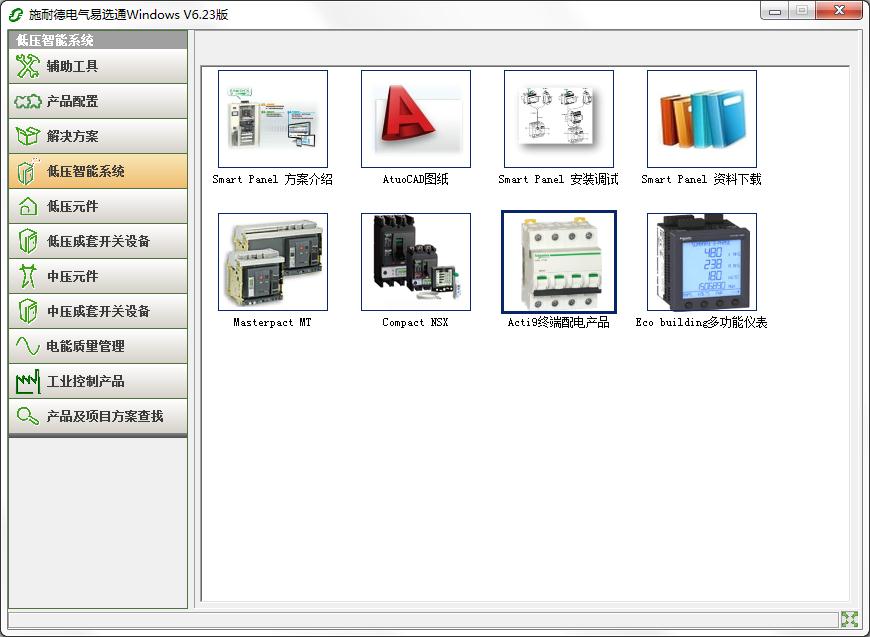Navigate to 工业控制产品

pos(98,381)
